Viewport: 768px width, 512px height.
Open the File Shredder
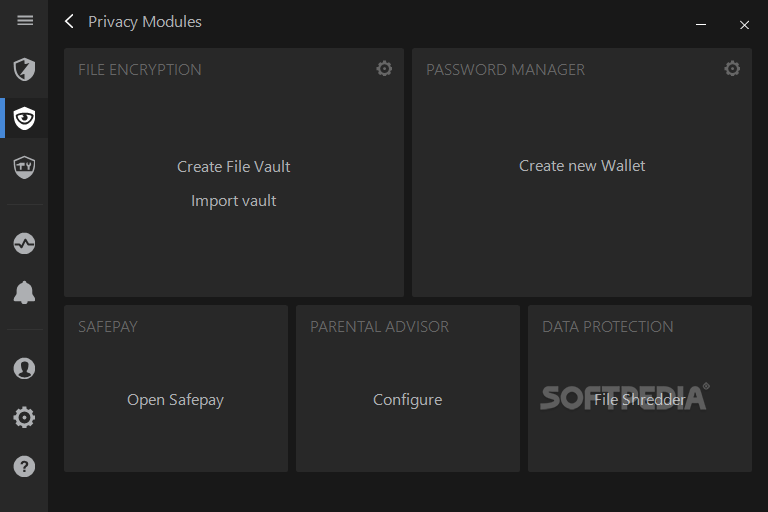pyautogui.click(x=640, y=400)
